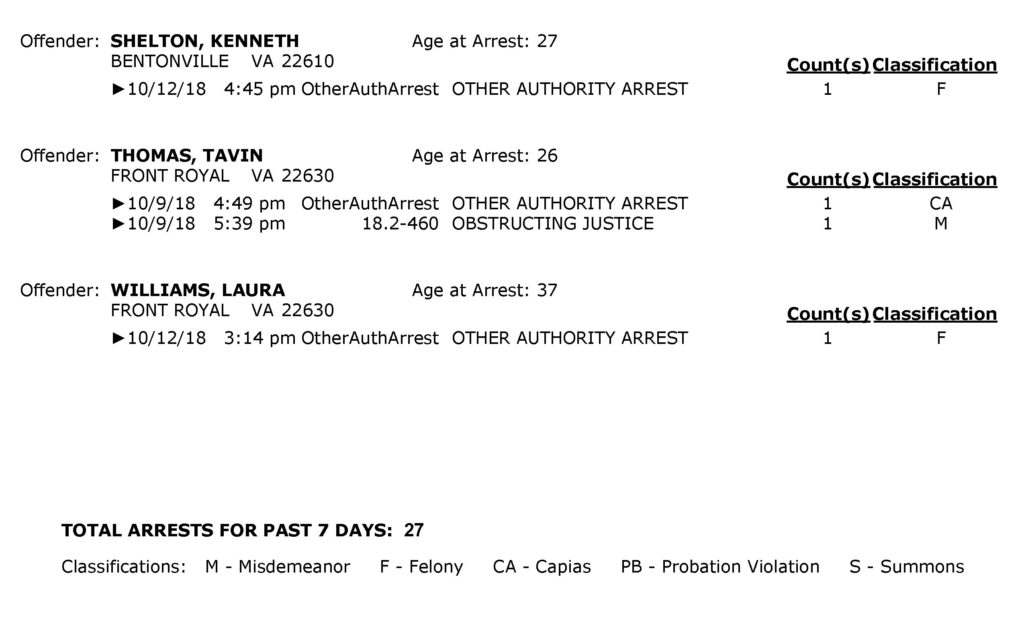Click the Classification header in Thomas's section

pyautogui.click(x=934, y=180)
